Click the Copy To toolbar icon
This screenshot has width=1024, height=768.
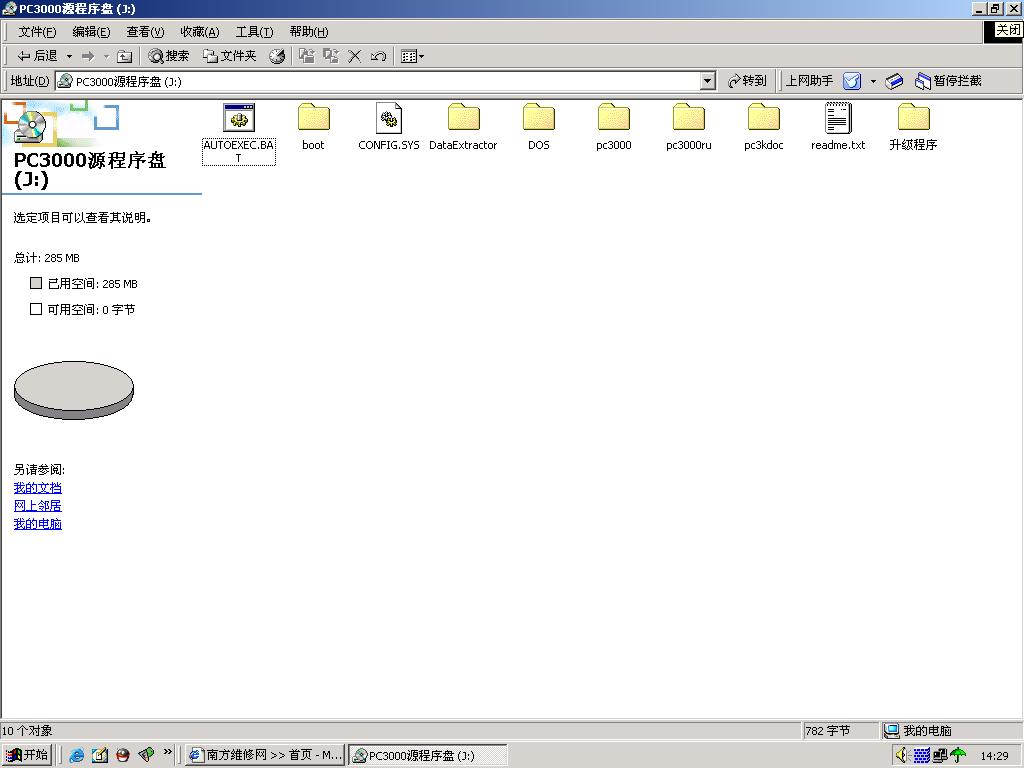coord(330,56)
